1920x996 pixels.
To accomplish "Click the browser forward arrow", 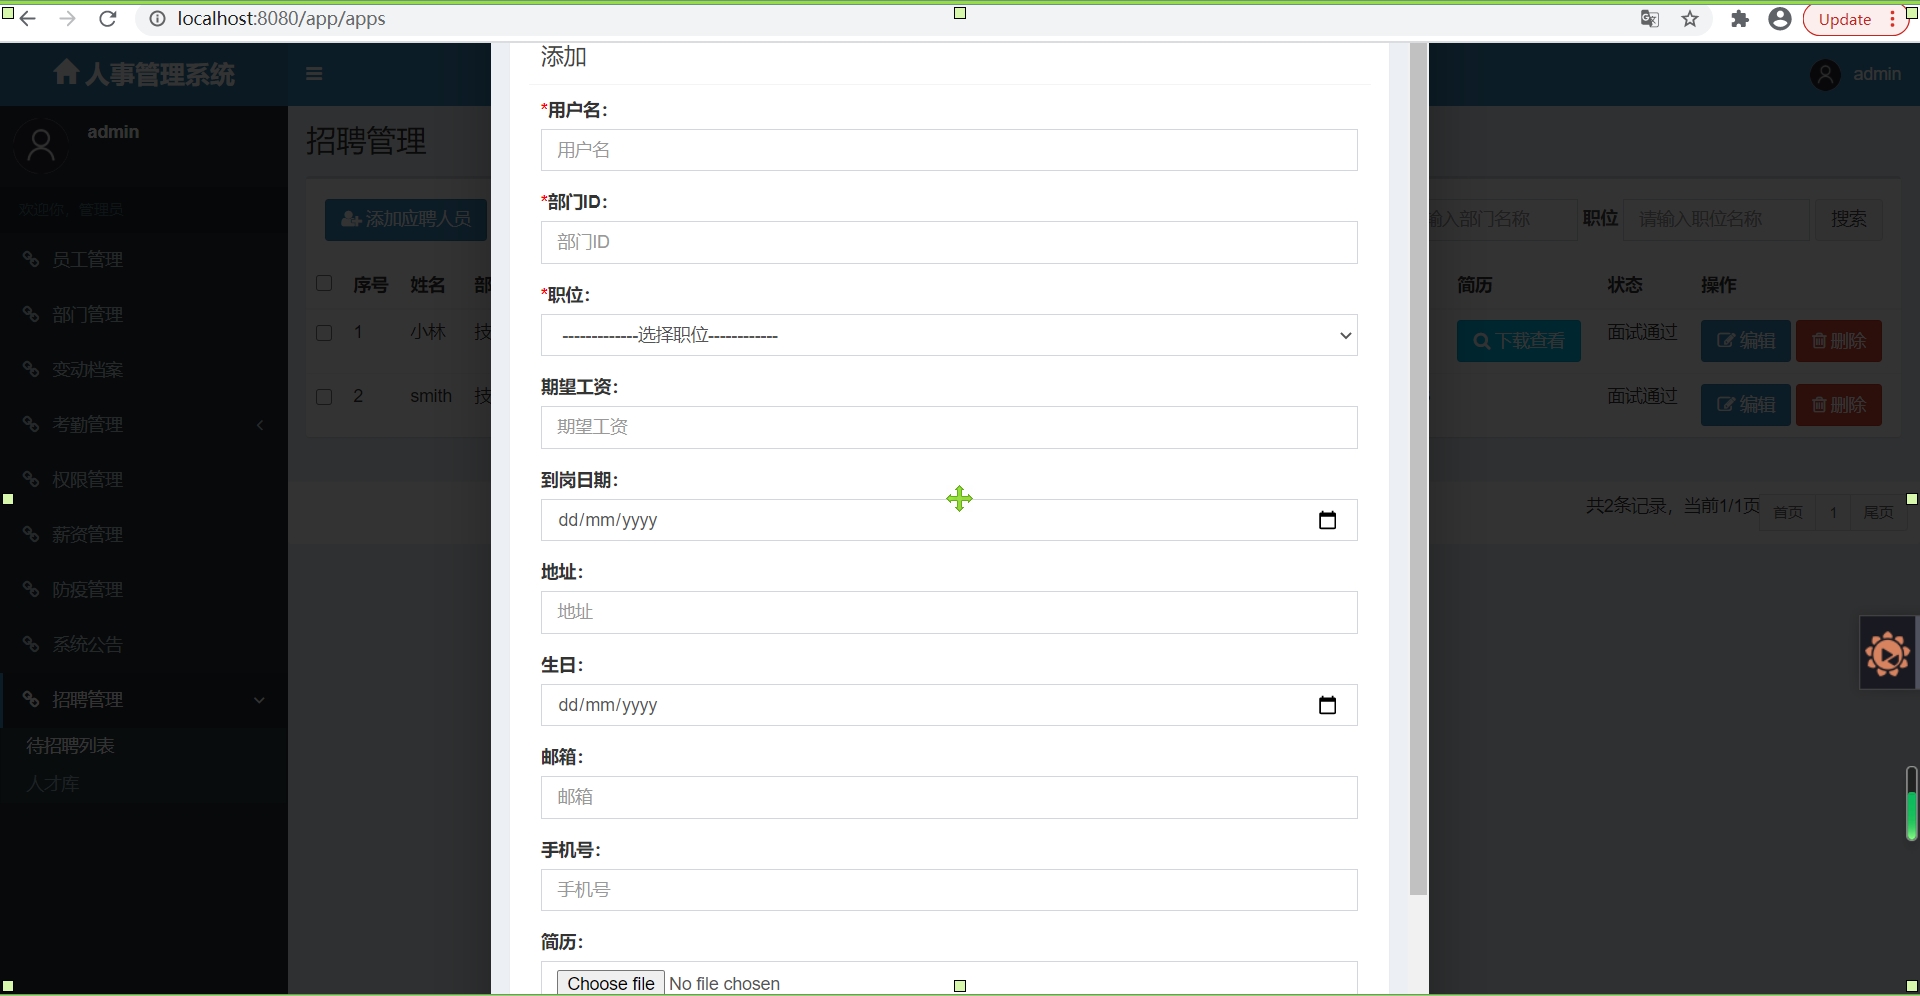I will [67, 19].
